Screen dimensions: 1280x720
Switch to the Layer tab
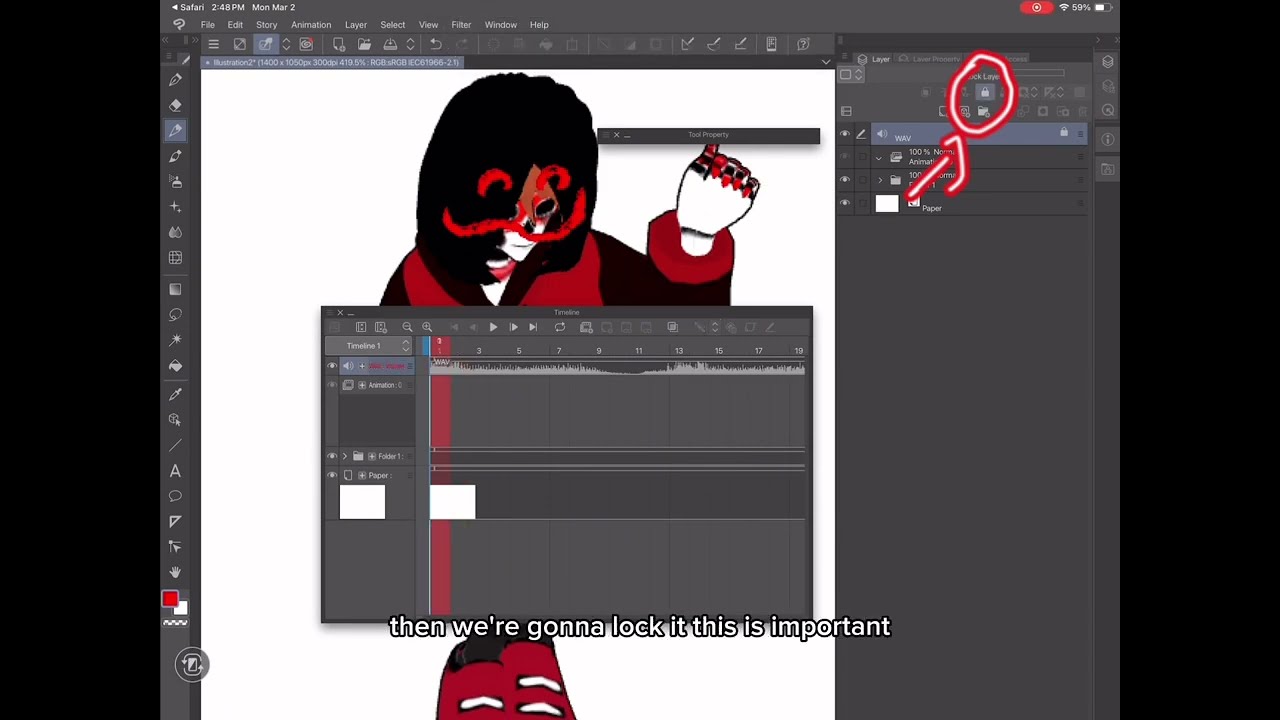click(x=873, y=59)
